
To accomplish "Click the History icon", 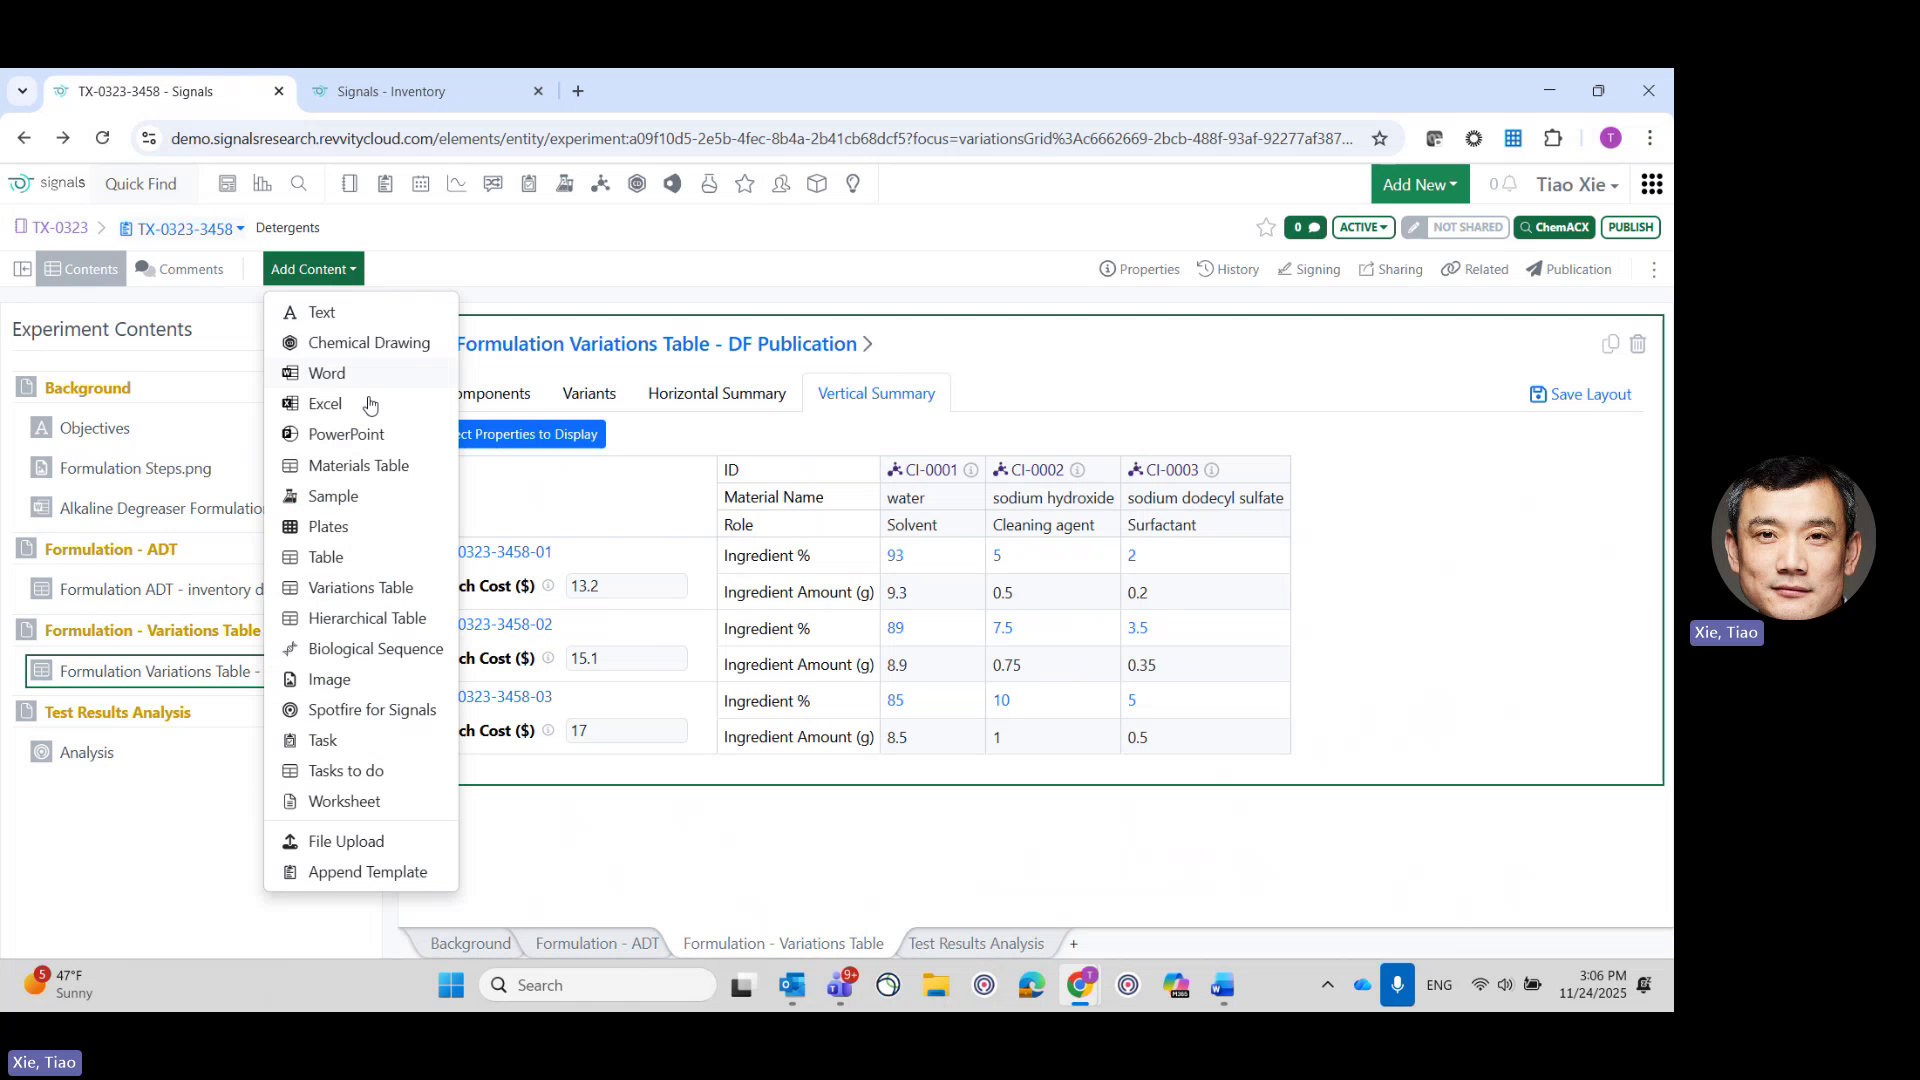I will [x=1228, y=269].
